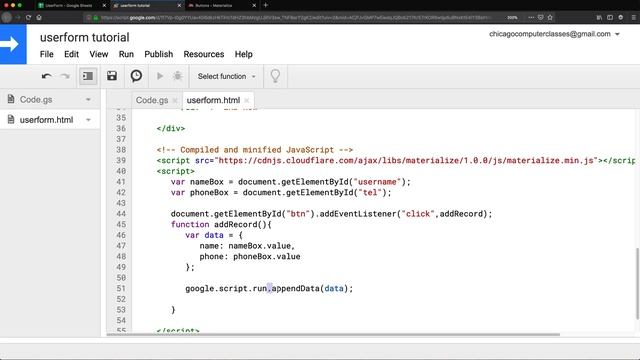Open account dropdown next to email address

click(x=617, y=34)
